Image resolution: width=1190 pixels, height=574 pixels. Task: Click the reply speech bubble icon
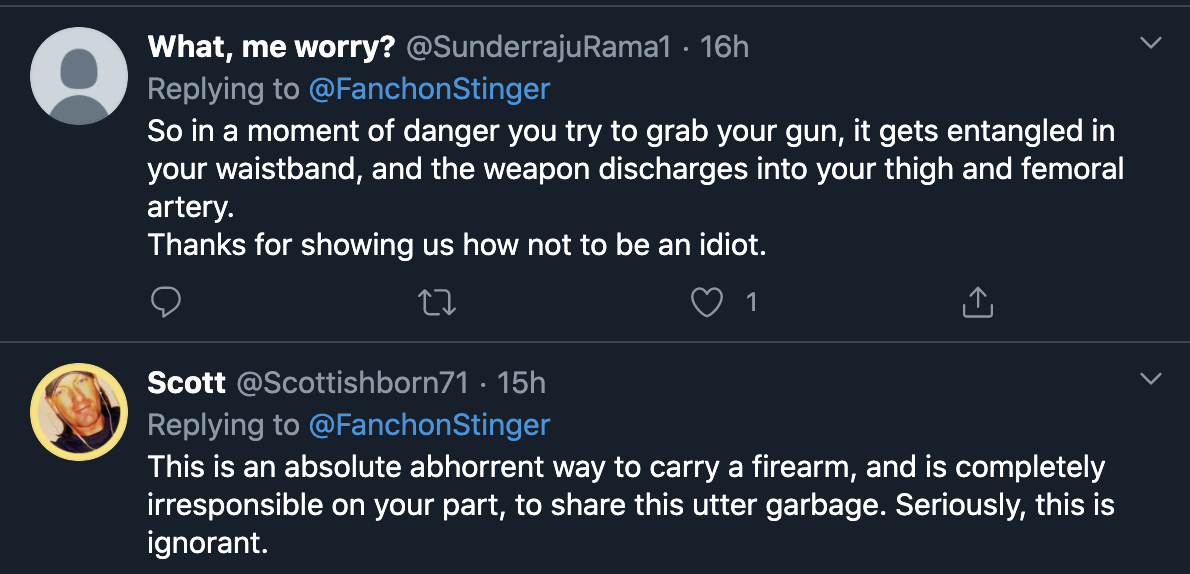pyautogui.click(x=165, y=303)
